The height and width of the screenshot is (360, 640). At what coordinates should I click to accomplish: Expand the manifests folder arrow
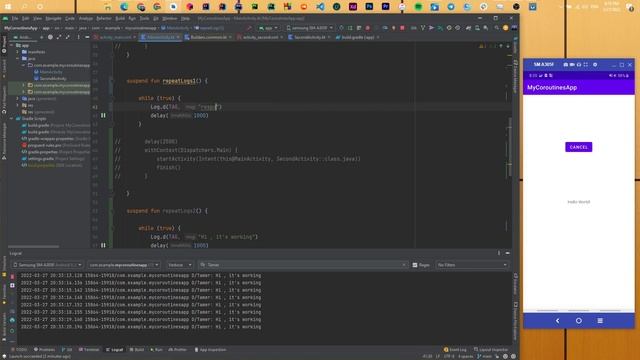pos(18,52)
